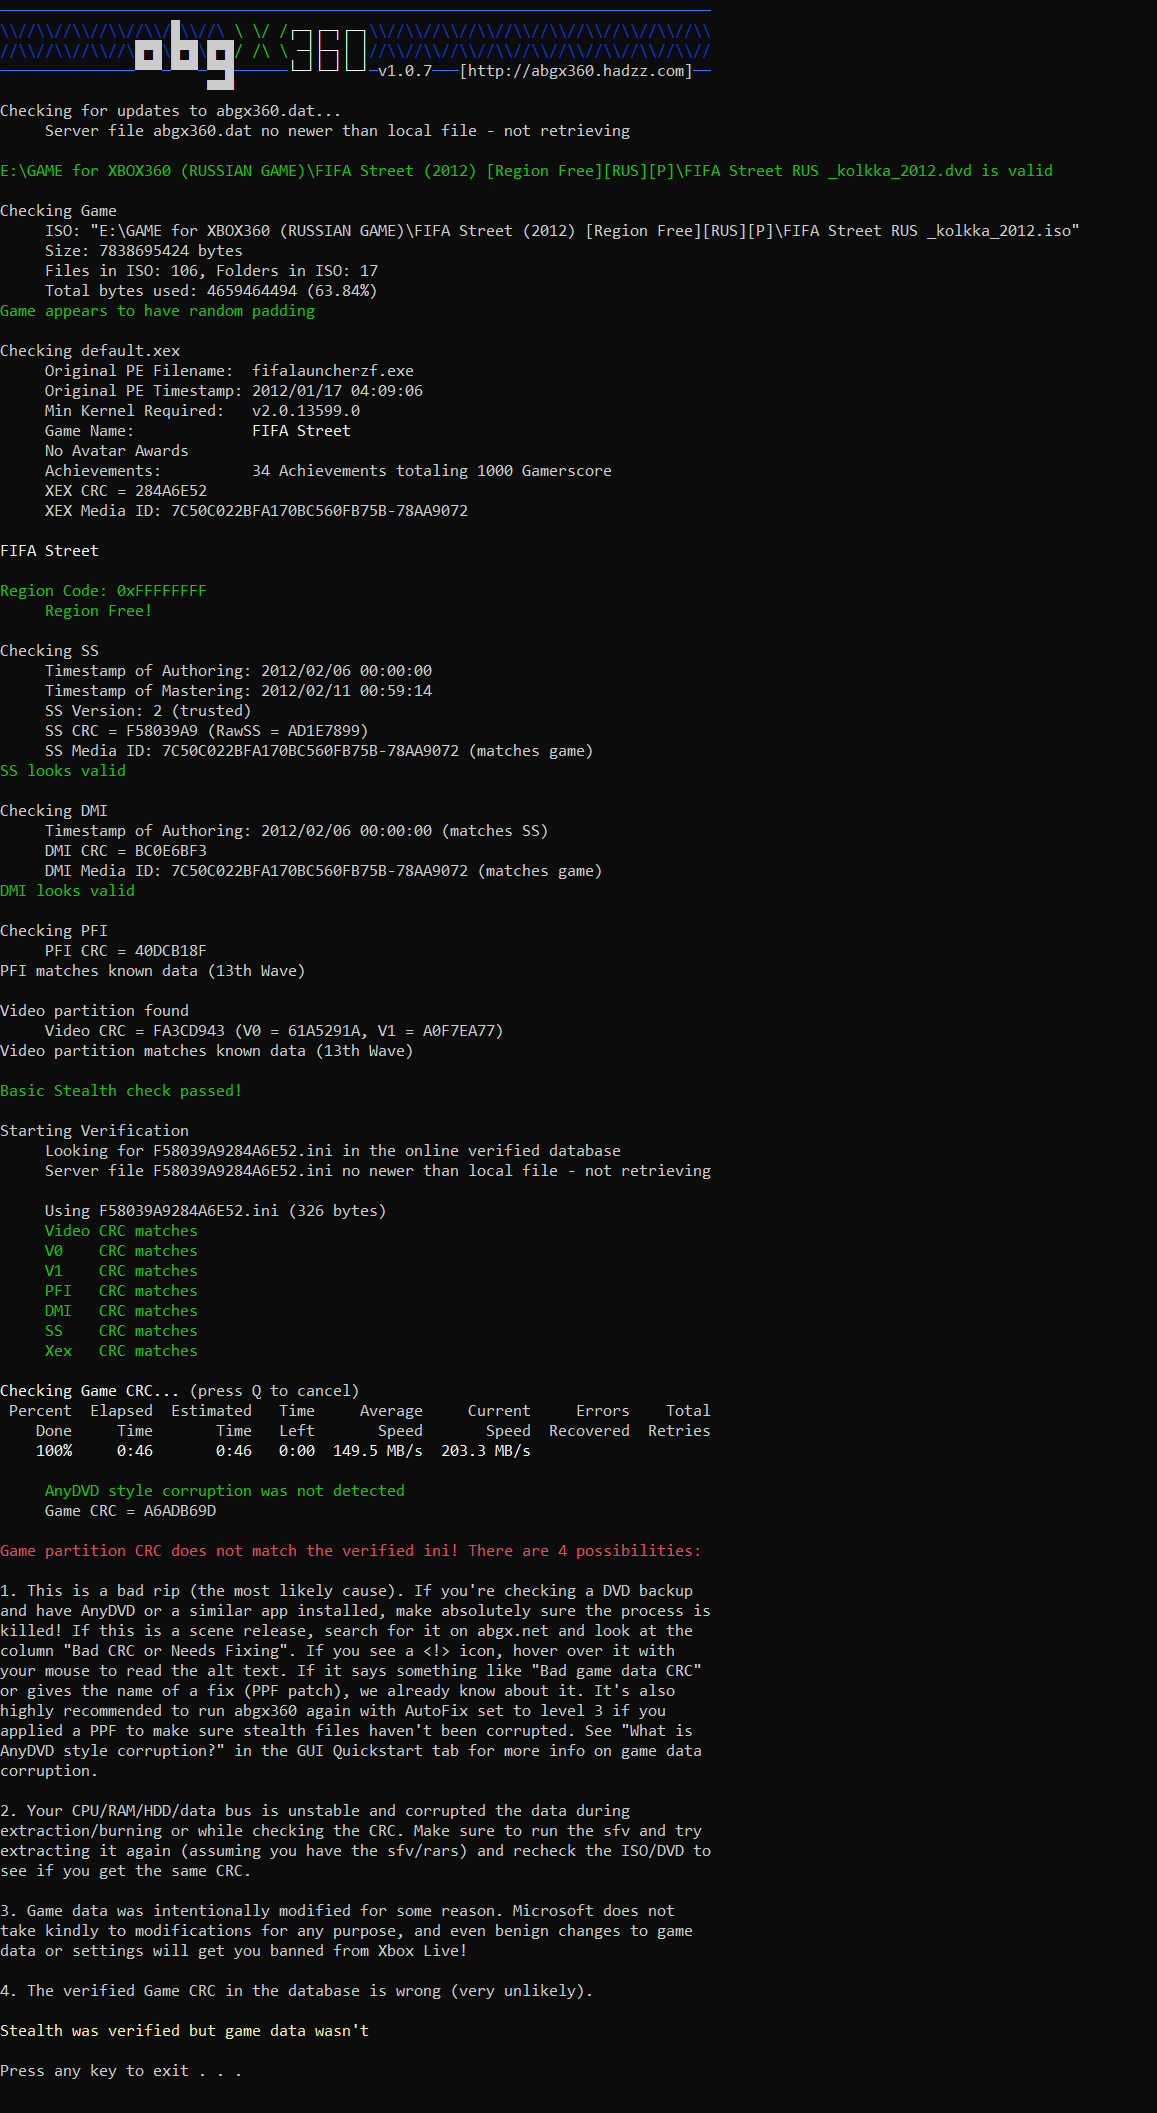Click 'Region Code: 0xFFFFFFFF'
1157x2113 pixels.
click(103, 591)
